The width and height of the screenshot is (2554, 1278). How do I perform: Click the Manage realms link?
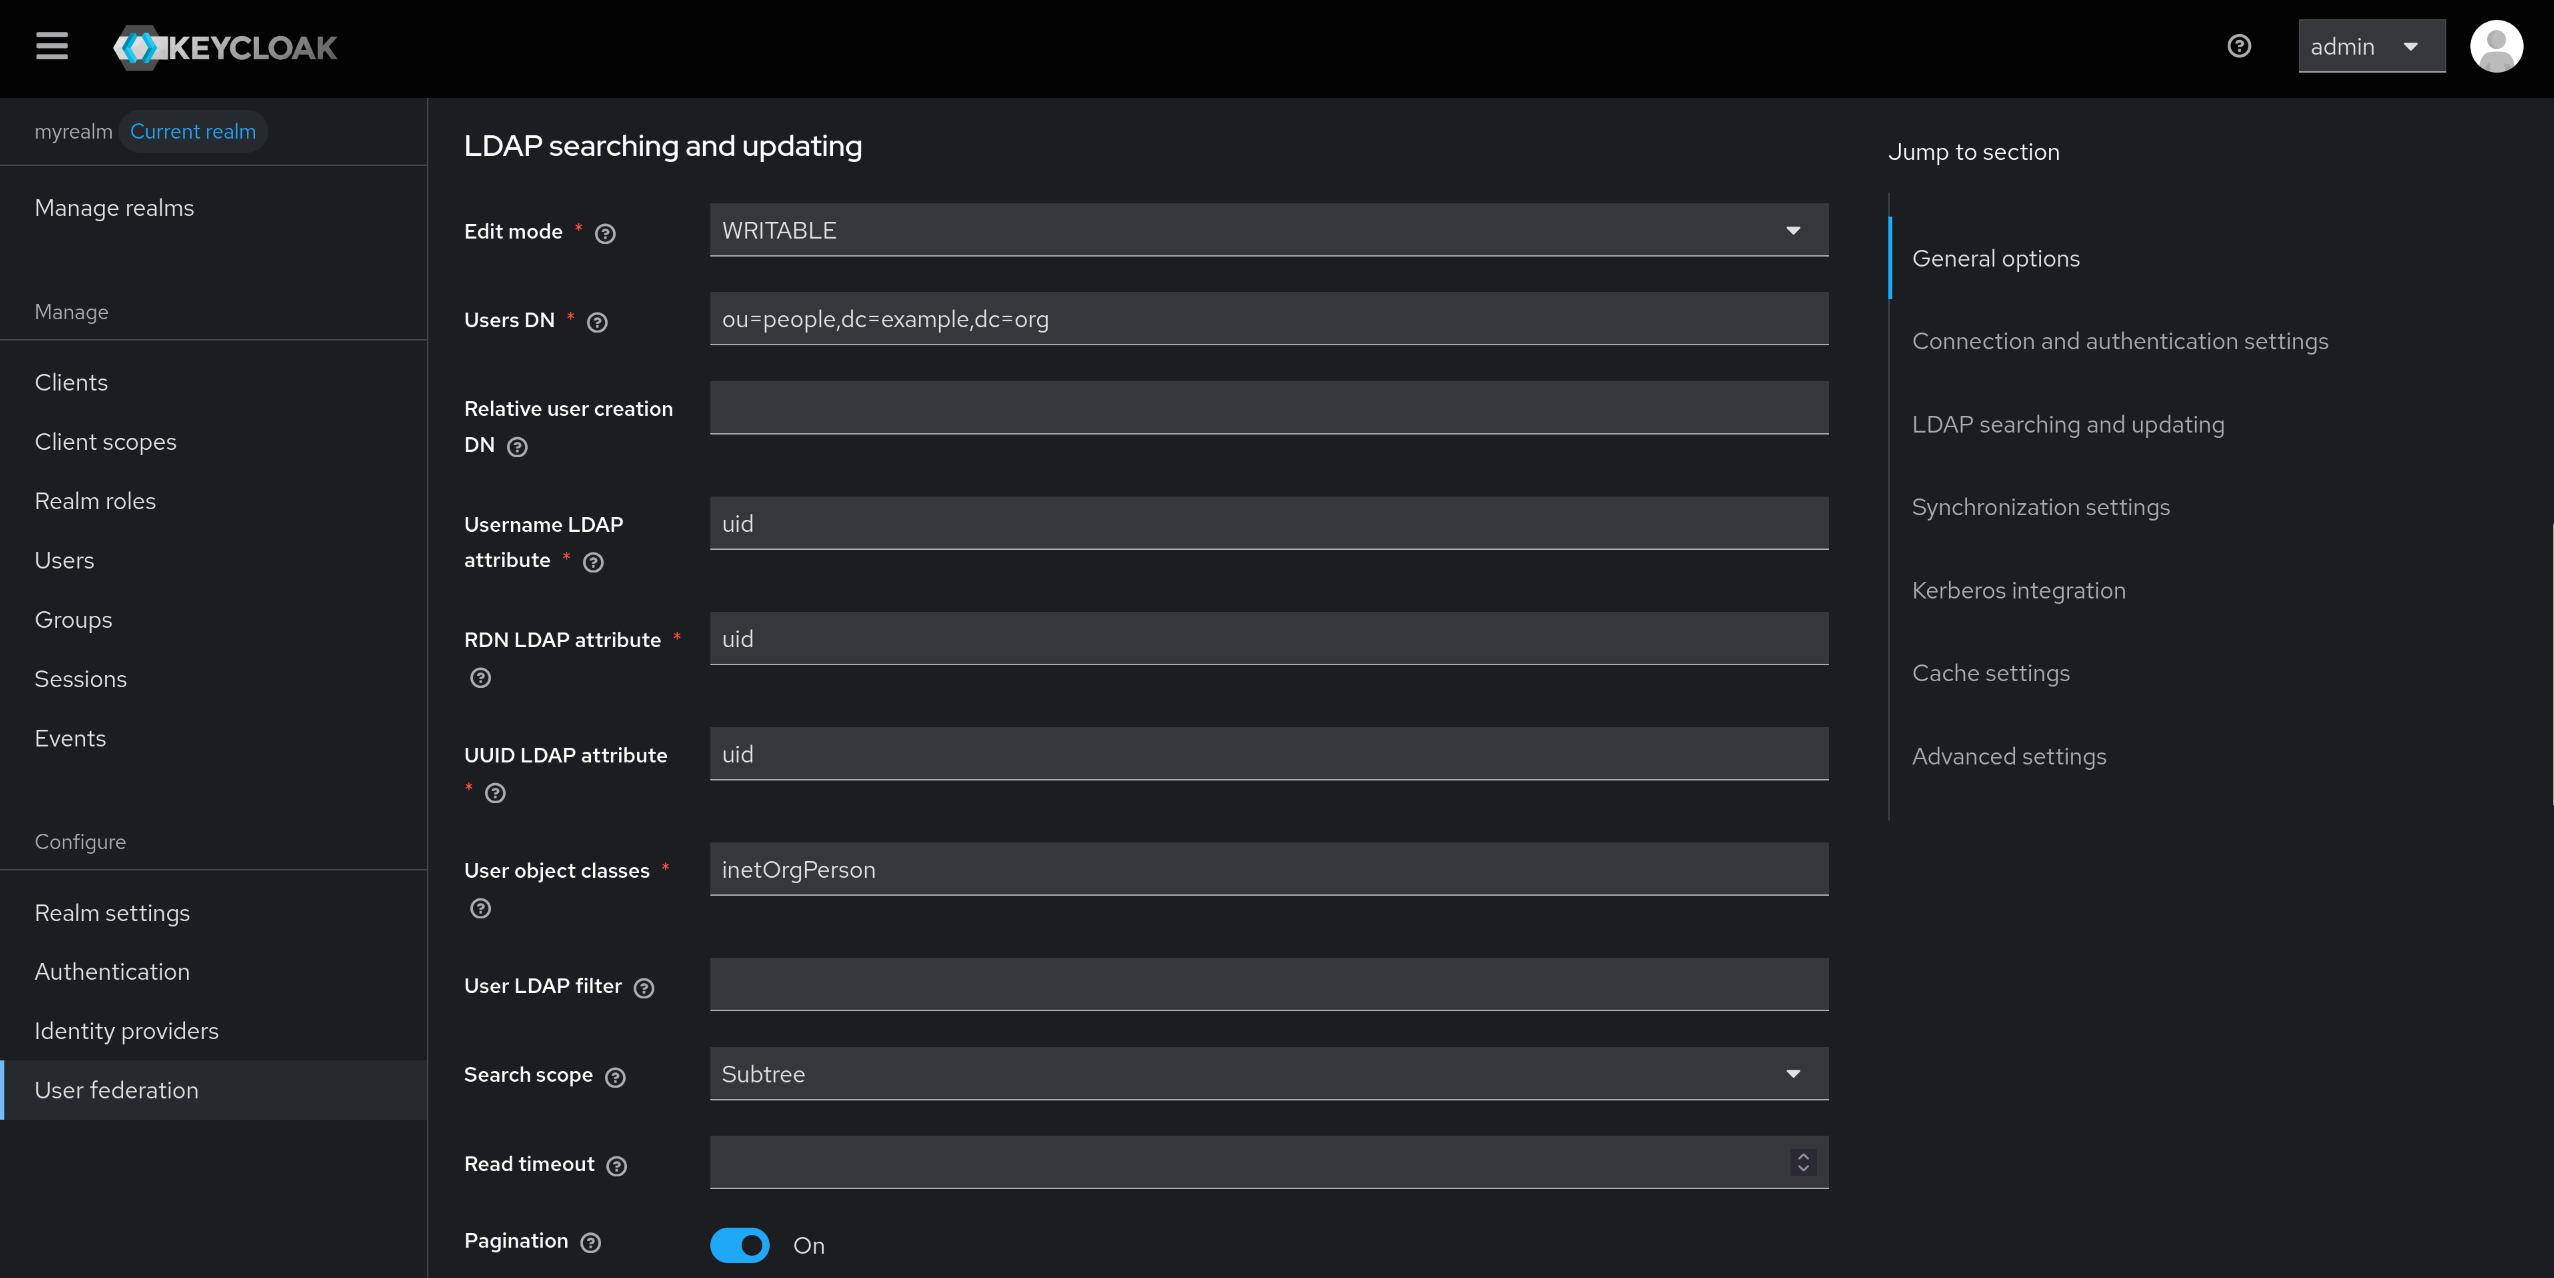click(114, 207)
